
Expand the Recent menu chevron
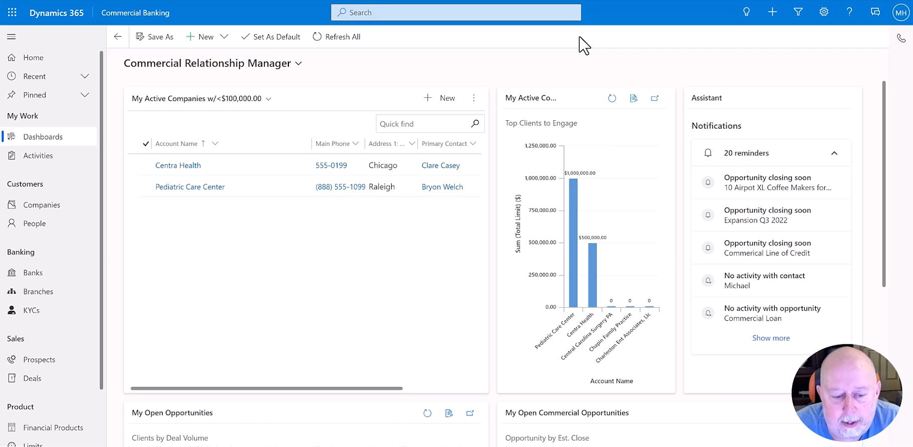[x=84, y=76]
